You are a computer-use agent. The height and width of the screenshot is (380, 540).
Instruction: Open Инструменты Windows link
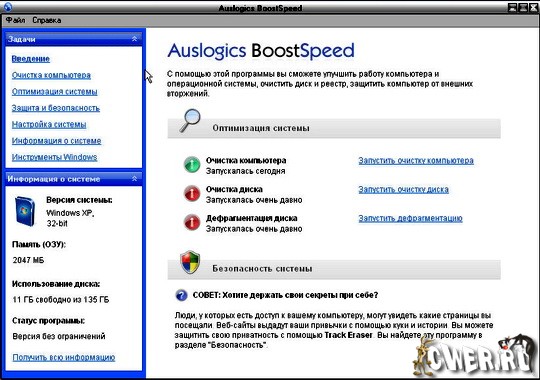(x=54, y=157)
